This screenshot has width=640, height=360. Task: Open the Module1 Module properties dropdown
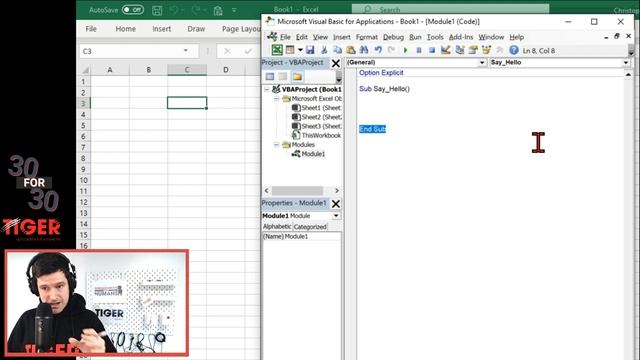click(x=336, y=216)
